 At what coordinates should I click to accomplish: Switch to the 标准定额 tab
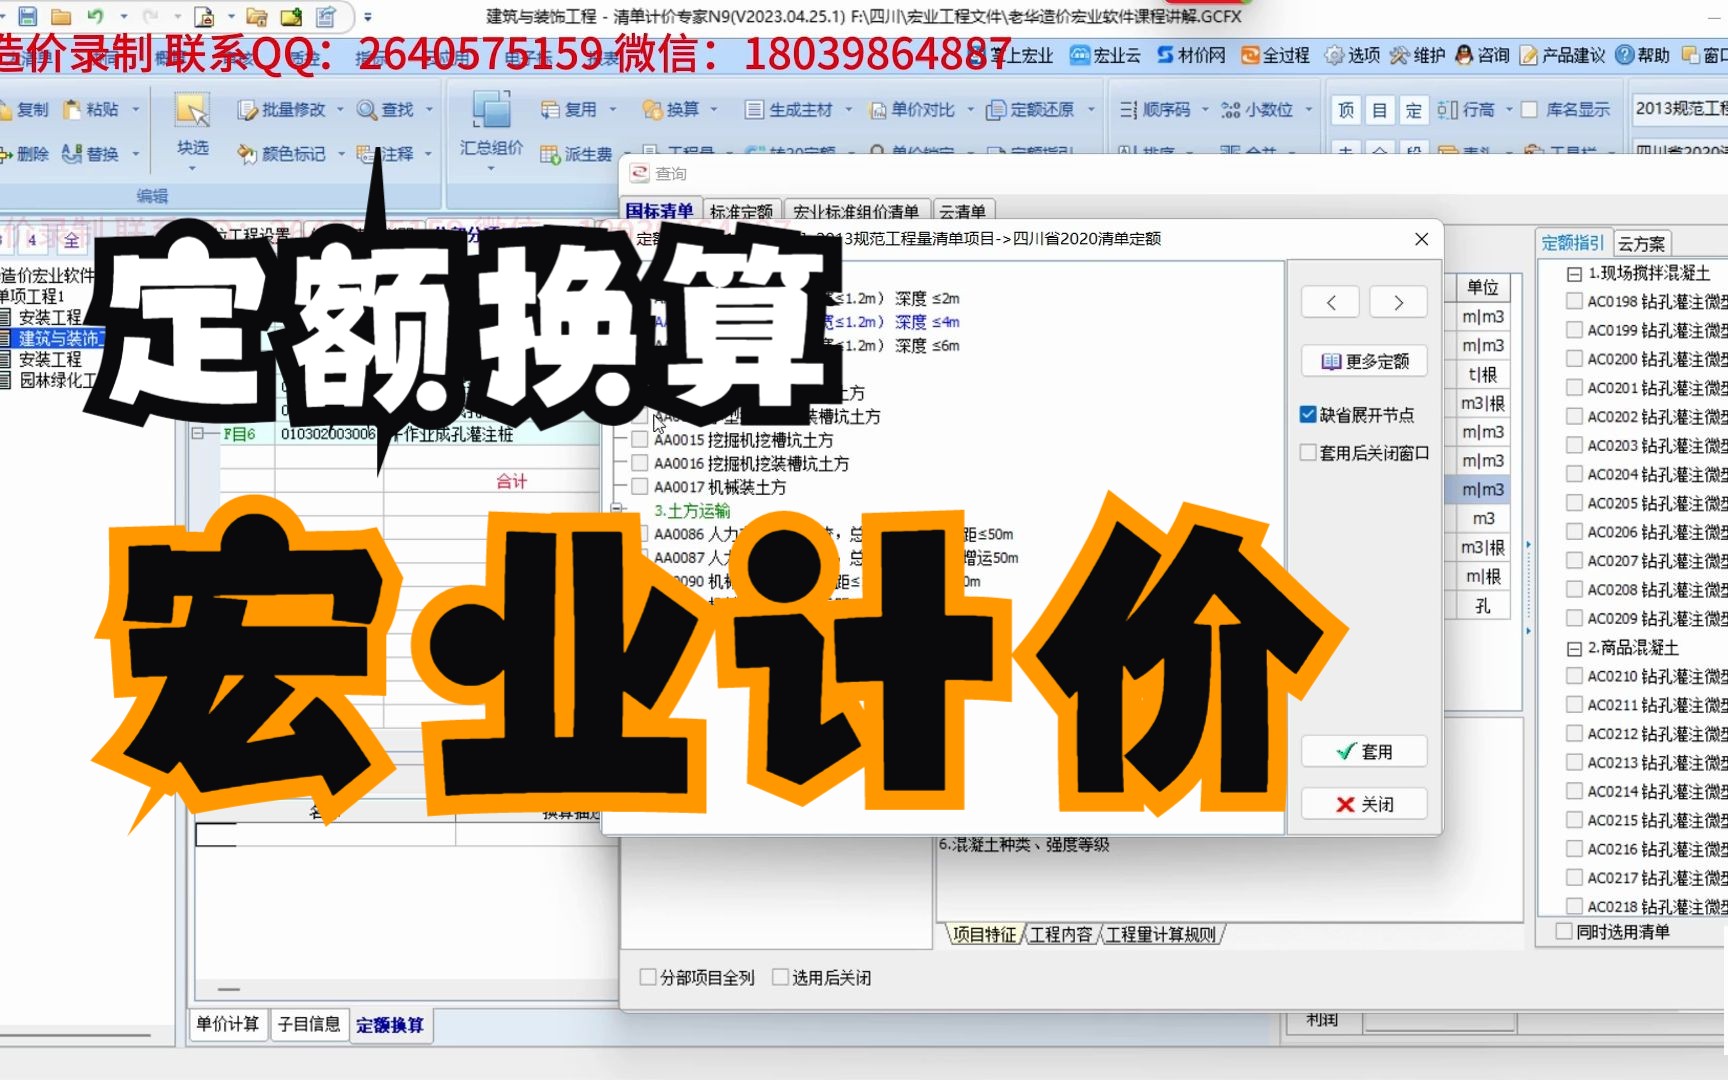741,211
